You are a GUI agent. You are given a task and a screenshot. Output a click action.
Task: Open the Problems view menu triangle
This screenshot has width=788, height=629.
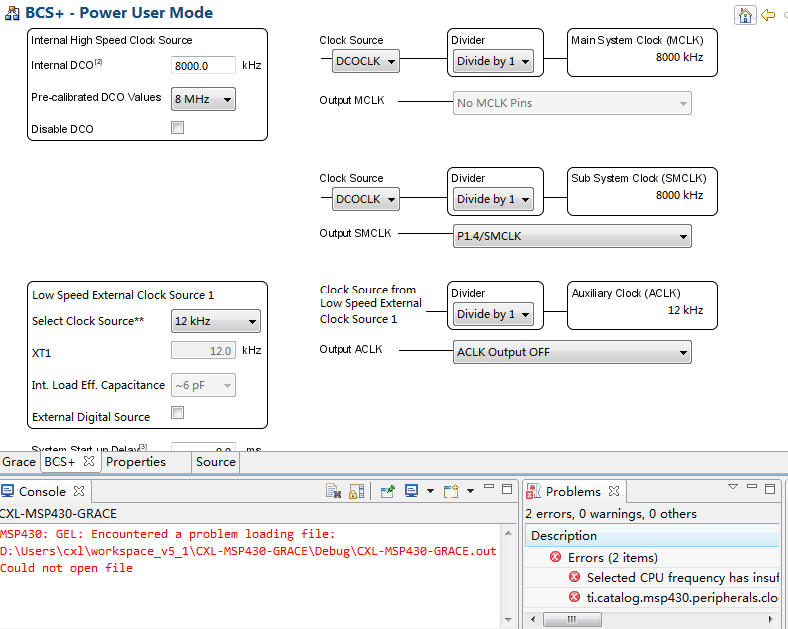[733, 486]
